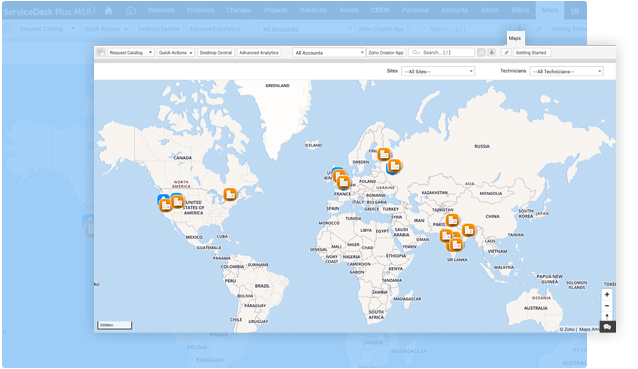The height and width of the screenshot is (369, 638).
Task: Open the reports chart icon in background header
Action: [575, 11]
